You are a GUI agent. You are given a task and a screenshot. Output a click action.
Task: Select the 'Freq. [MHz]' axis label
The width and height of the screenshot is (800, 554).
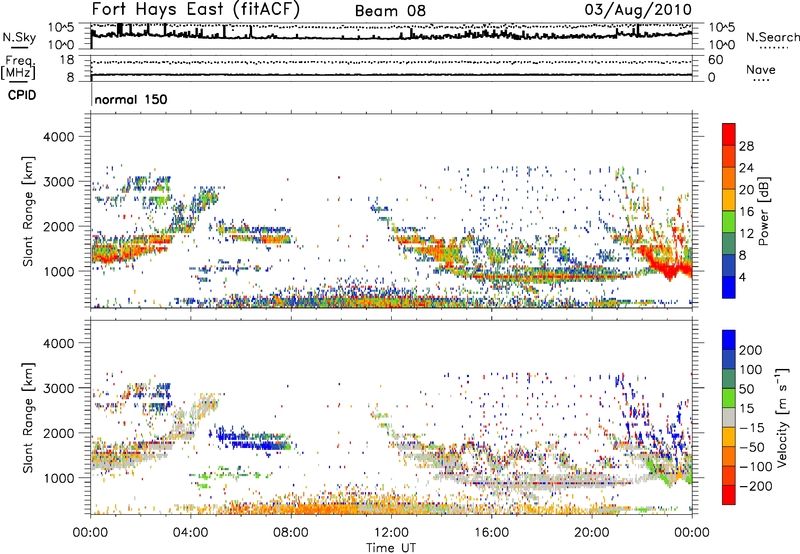point(19,67)
